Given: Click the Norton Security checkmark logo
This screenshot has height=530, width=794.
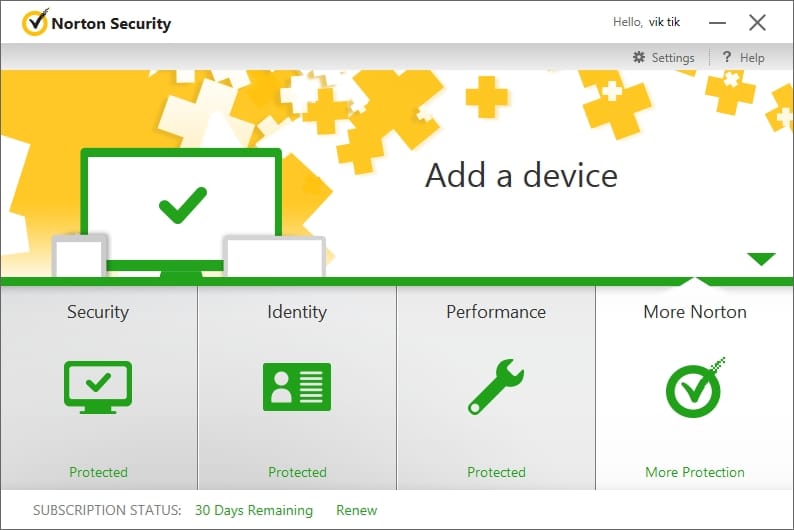Looking at the screenshot, I should click(35, 23).
